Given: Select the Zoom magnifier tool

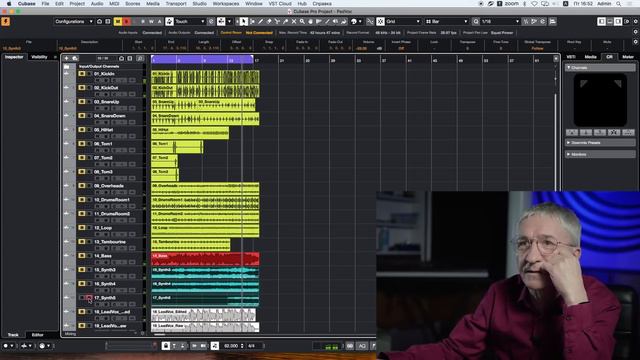Looking at the screenshot, I should pyautogui.click(x=302, y=21).
